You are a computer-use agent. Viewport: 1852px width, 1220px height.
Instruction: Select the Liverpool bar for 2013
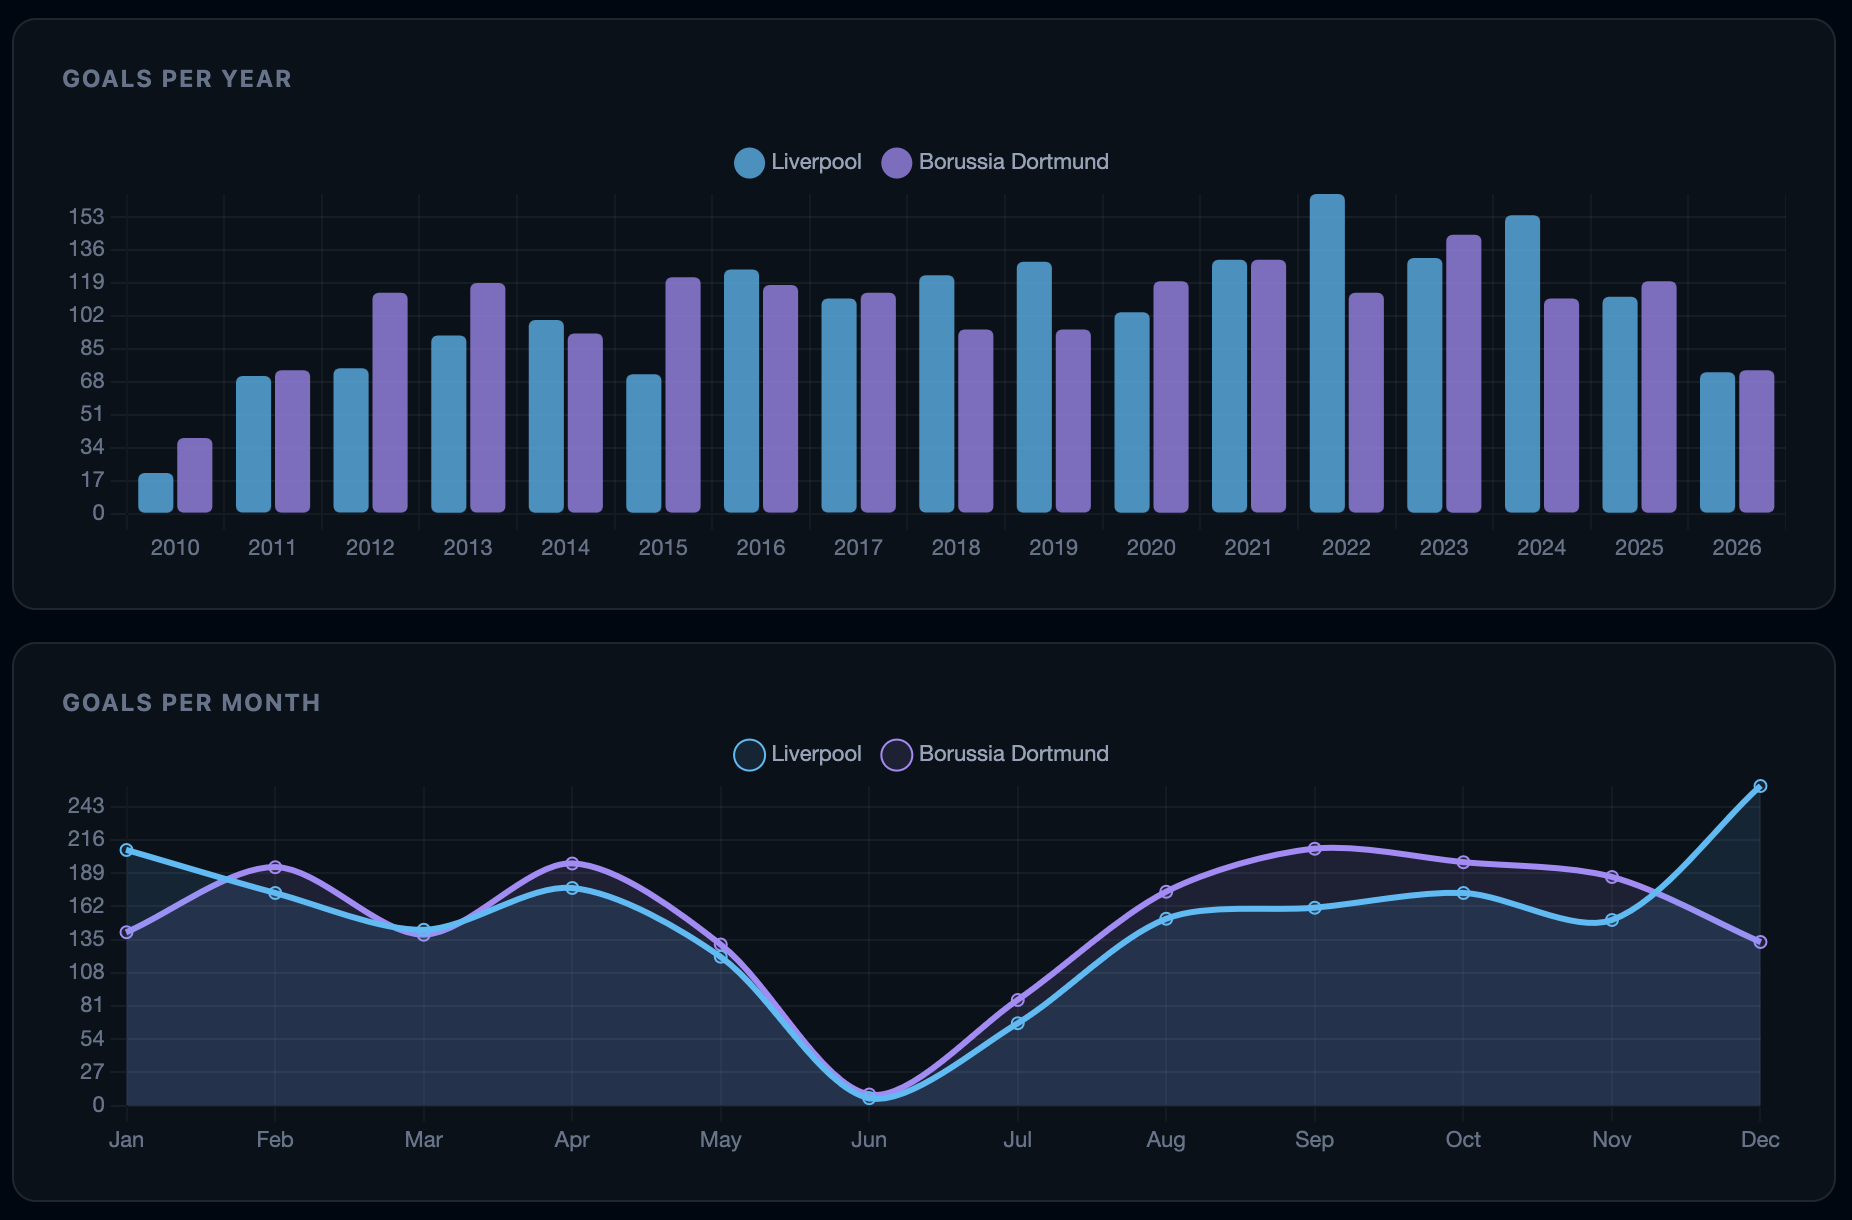pos(449,424)
